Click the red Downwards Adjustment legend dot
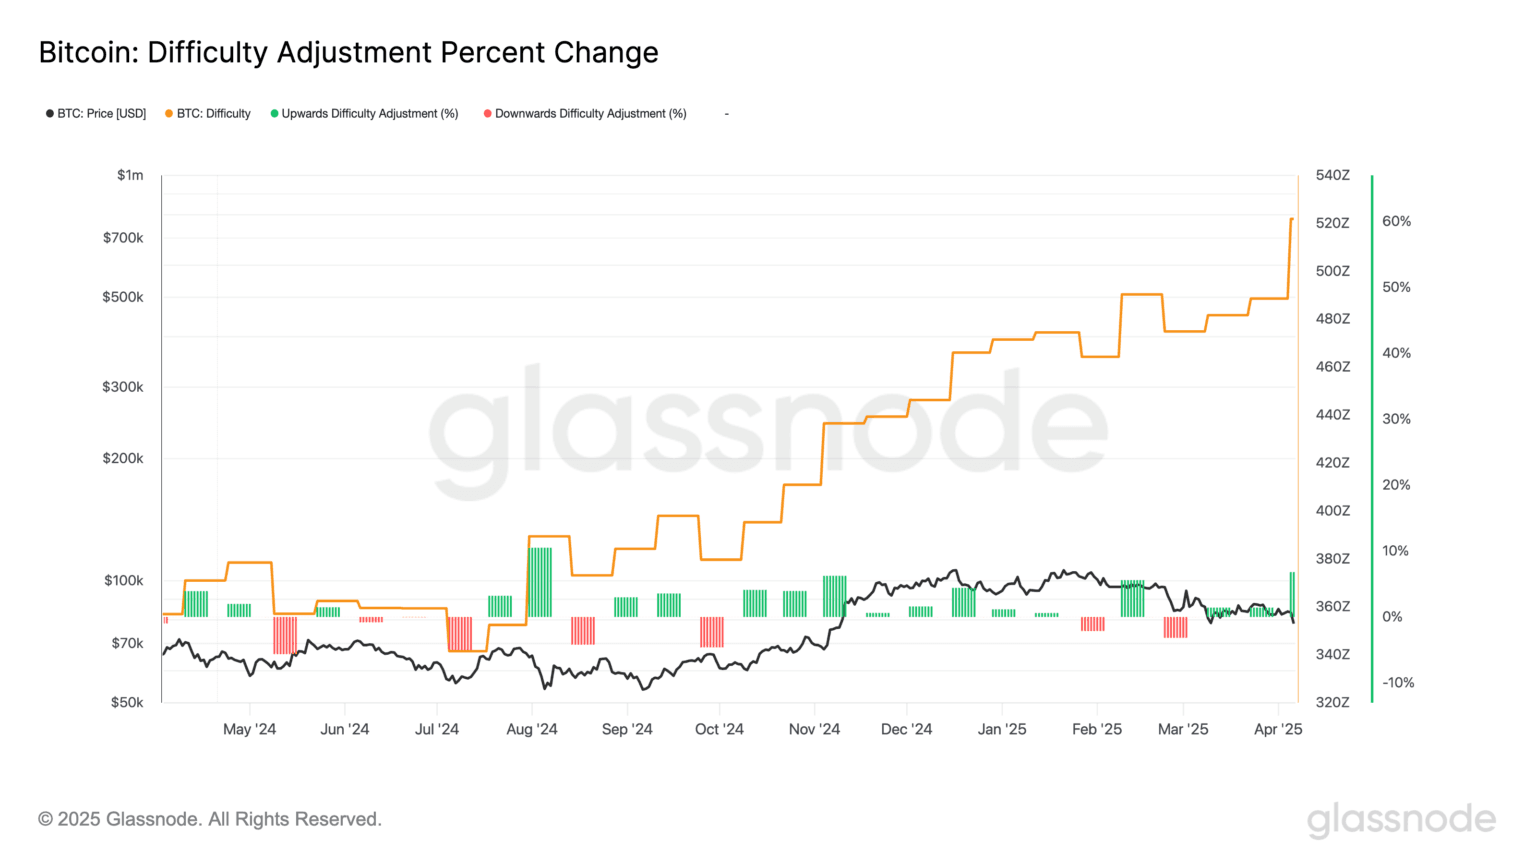Screen dimensions: 1536x864 tap(487, 114)
